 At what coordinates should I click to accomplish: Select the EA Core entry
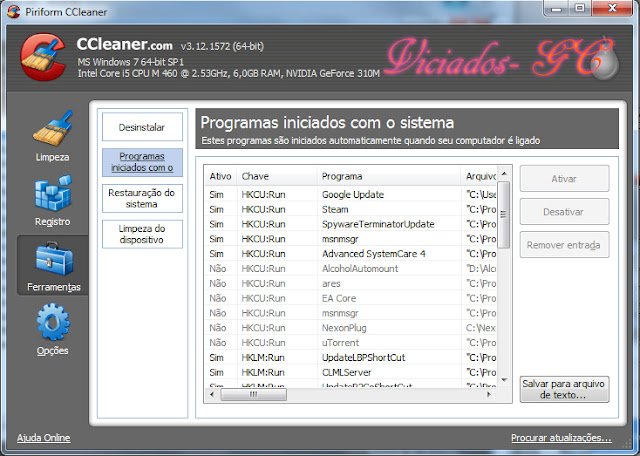coord(351,298)
